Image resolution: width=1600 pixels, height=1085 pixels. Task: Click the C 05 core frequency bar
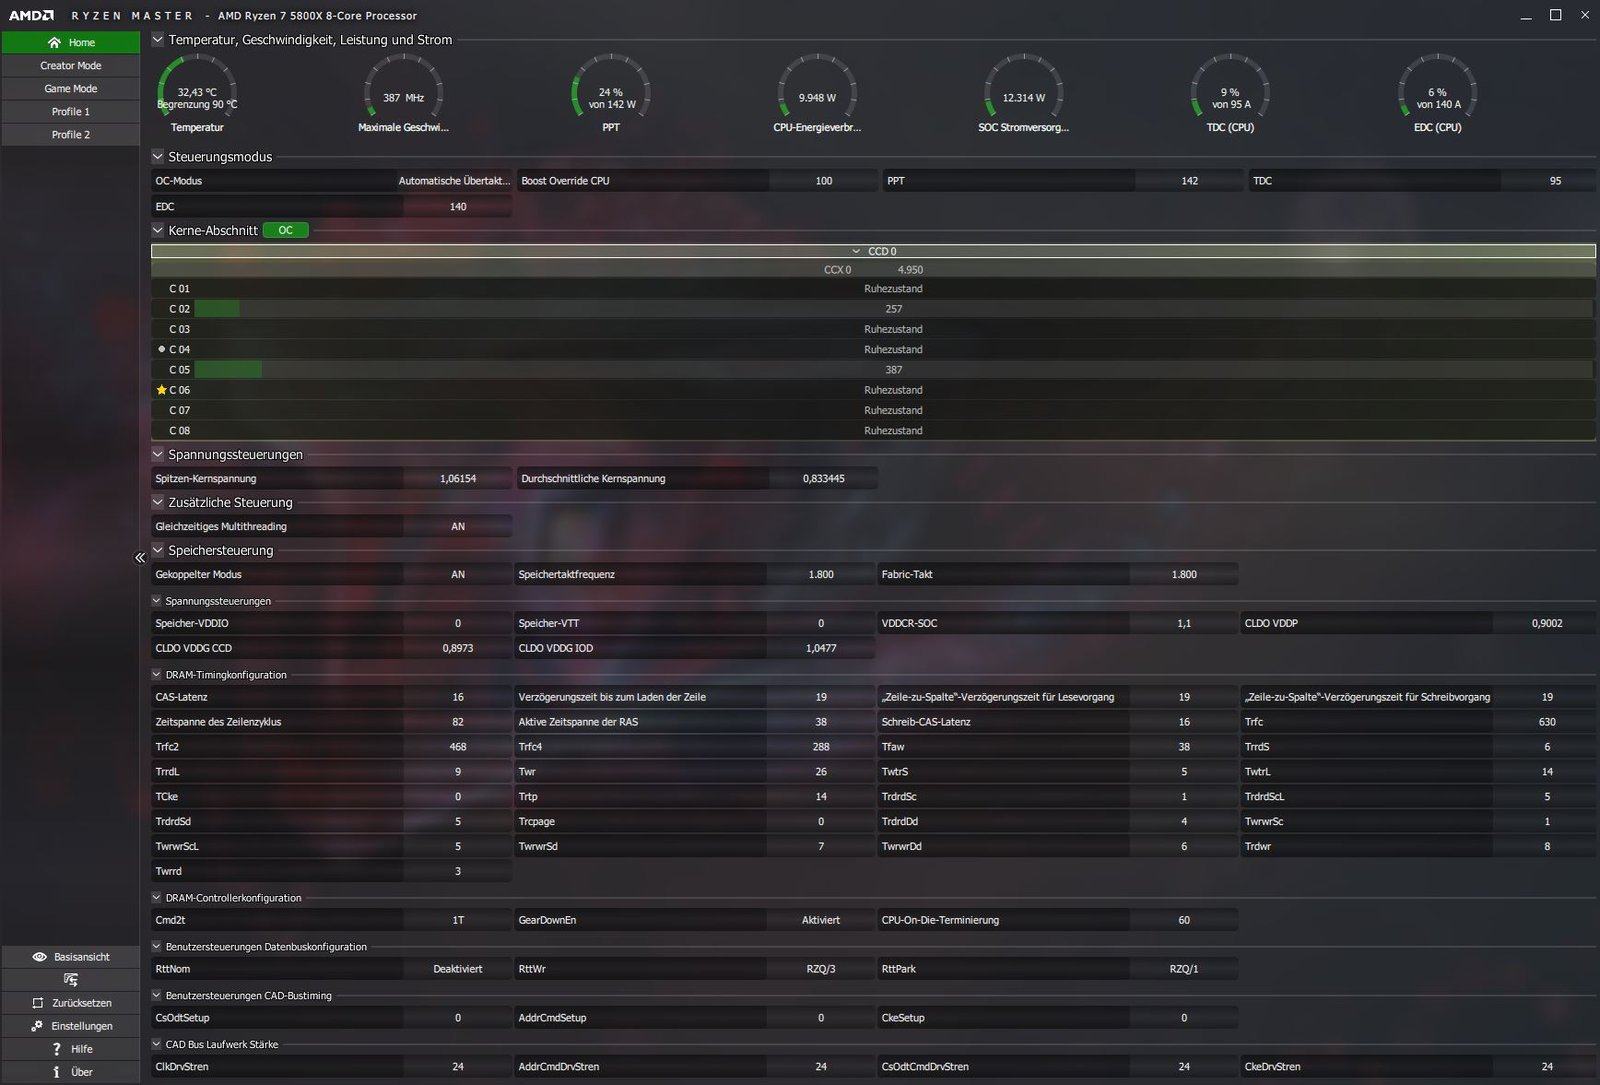coord(893,370)
